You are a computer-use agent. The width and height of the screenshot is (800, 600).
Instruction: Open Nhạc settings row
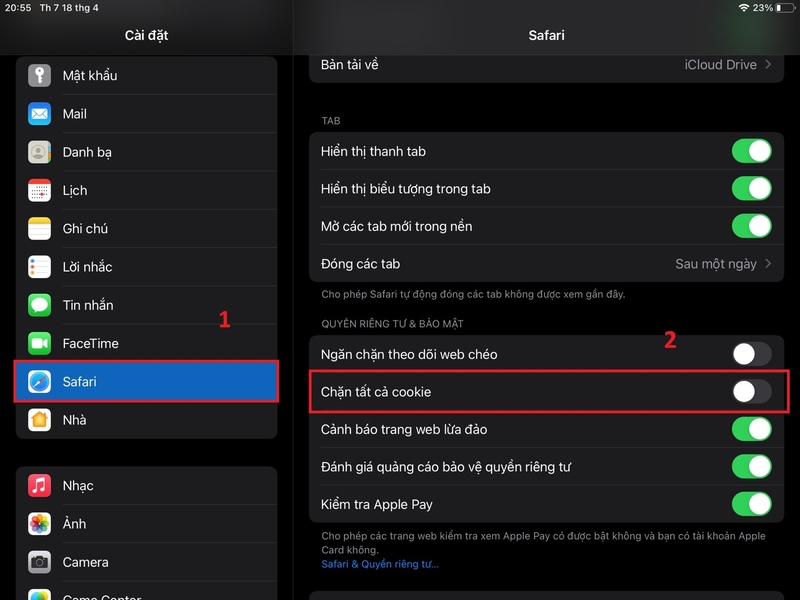pyautogui.click(x=146, y=486)
